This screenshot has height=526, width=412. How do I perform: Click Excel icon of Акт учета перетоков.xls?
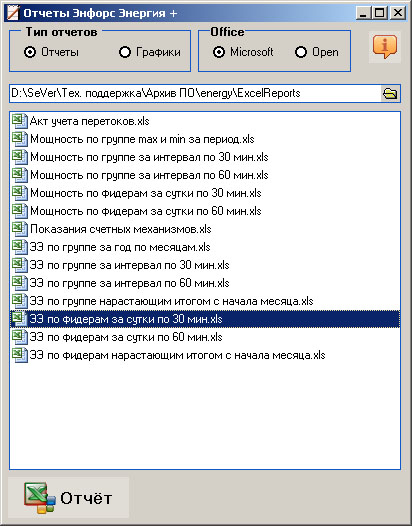(20, 121)
